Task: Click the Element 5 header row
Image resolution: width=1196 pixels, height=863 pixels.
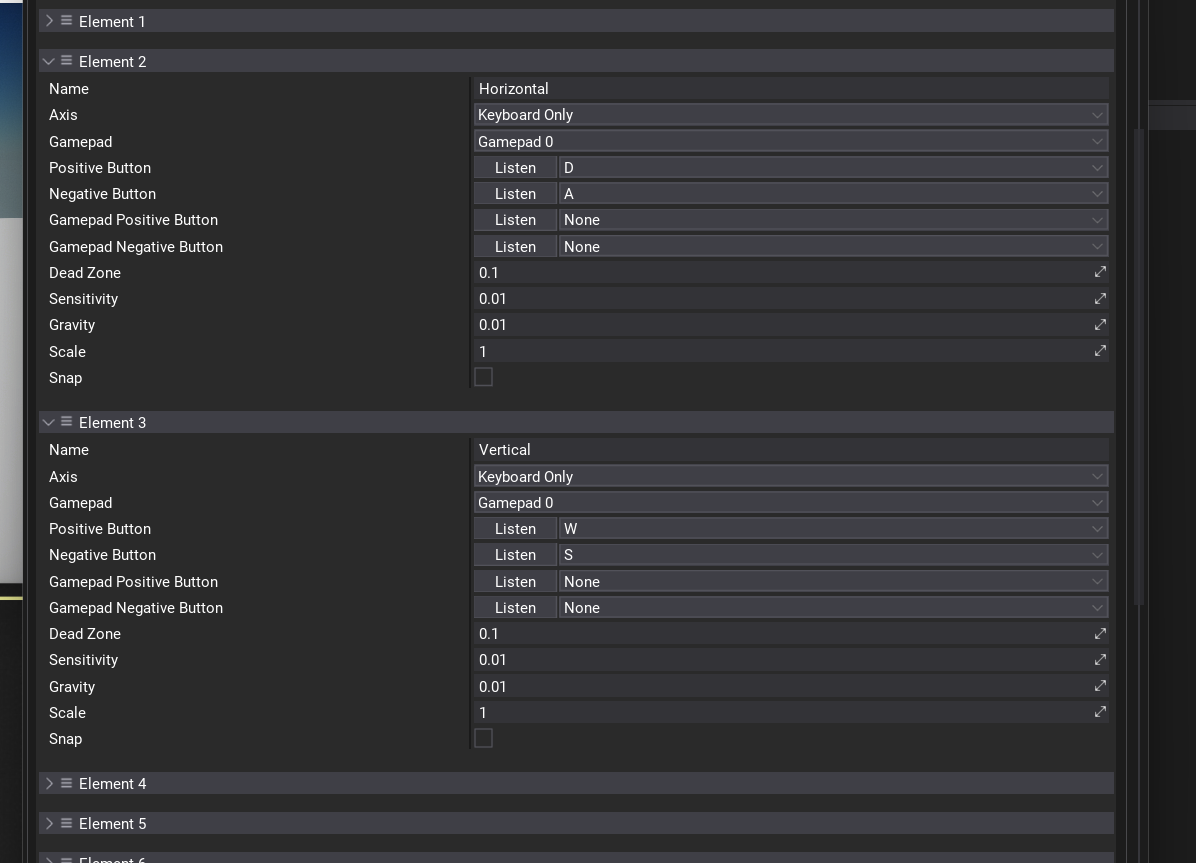Action: (x=575, y=823)
